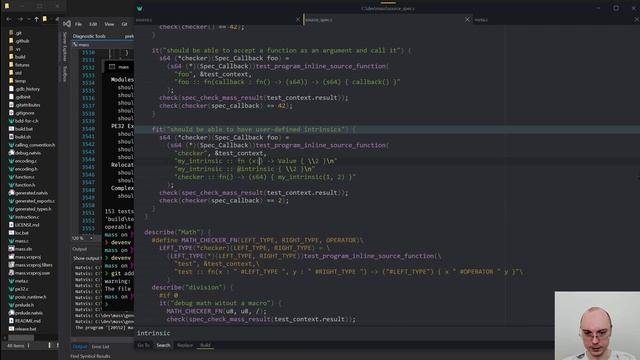Click the Explorer back arrow

(9, 19)
